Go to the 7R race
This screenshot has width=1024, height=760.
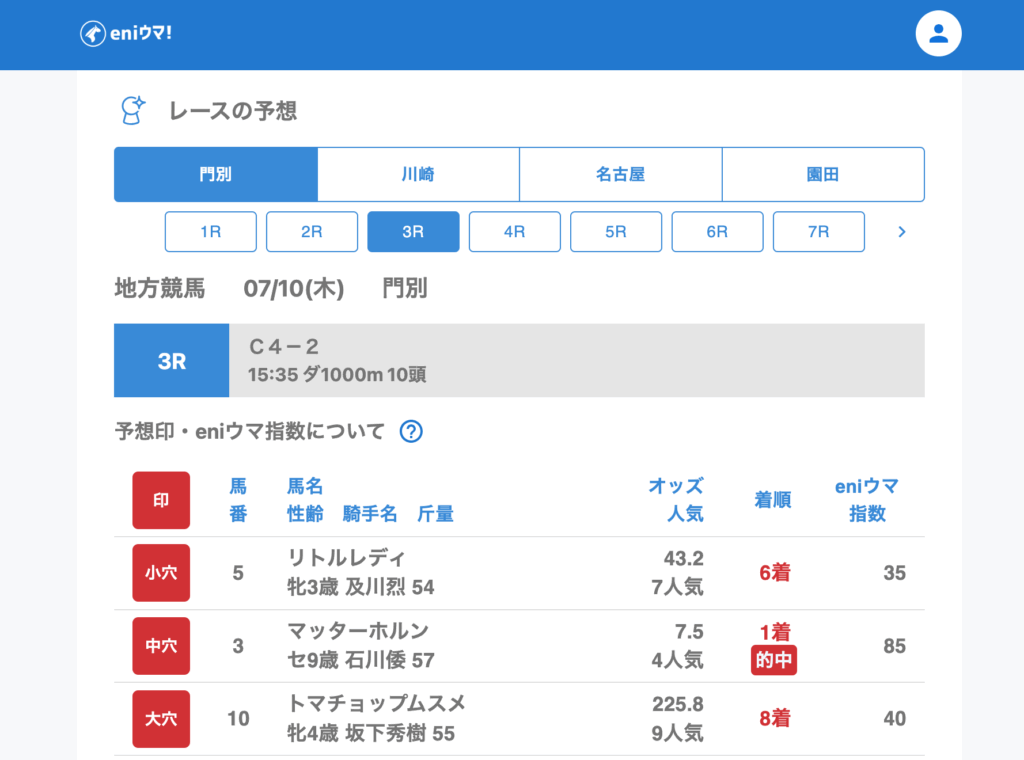coord(818,232)
